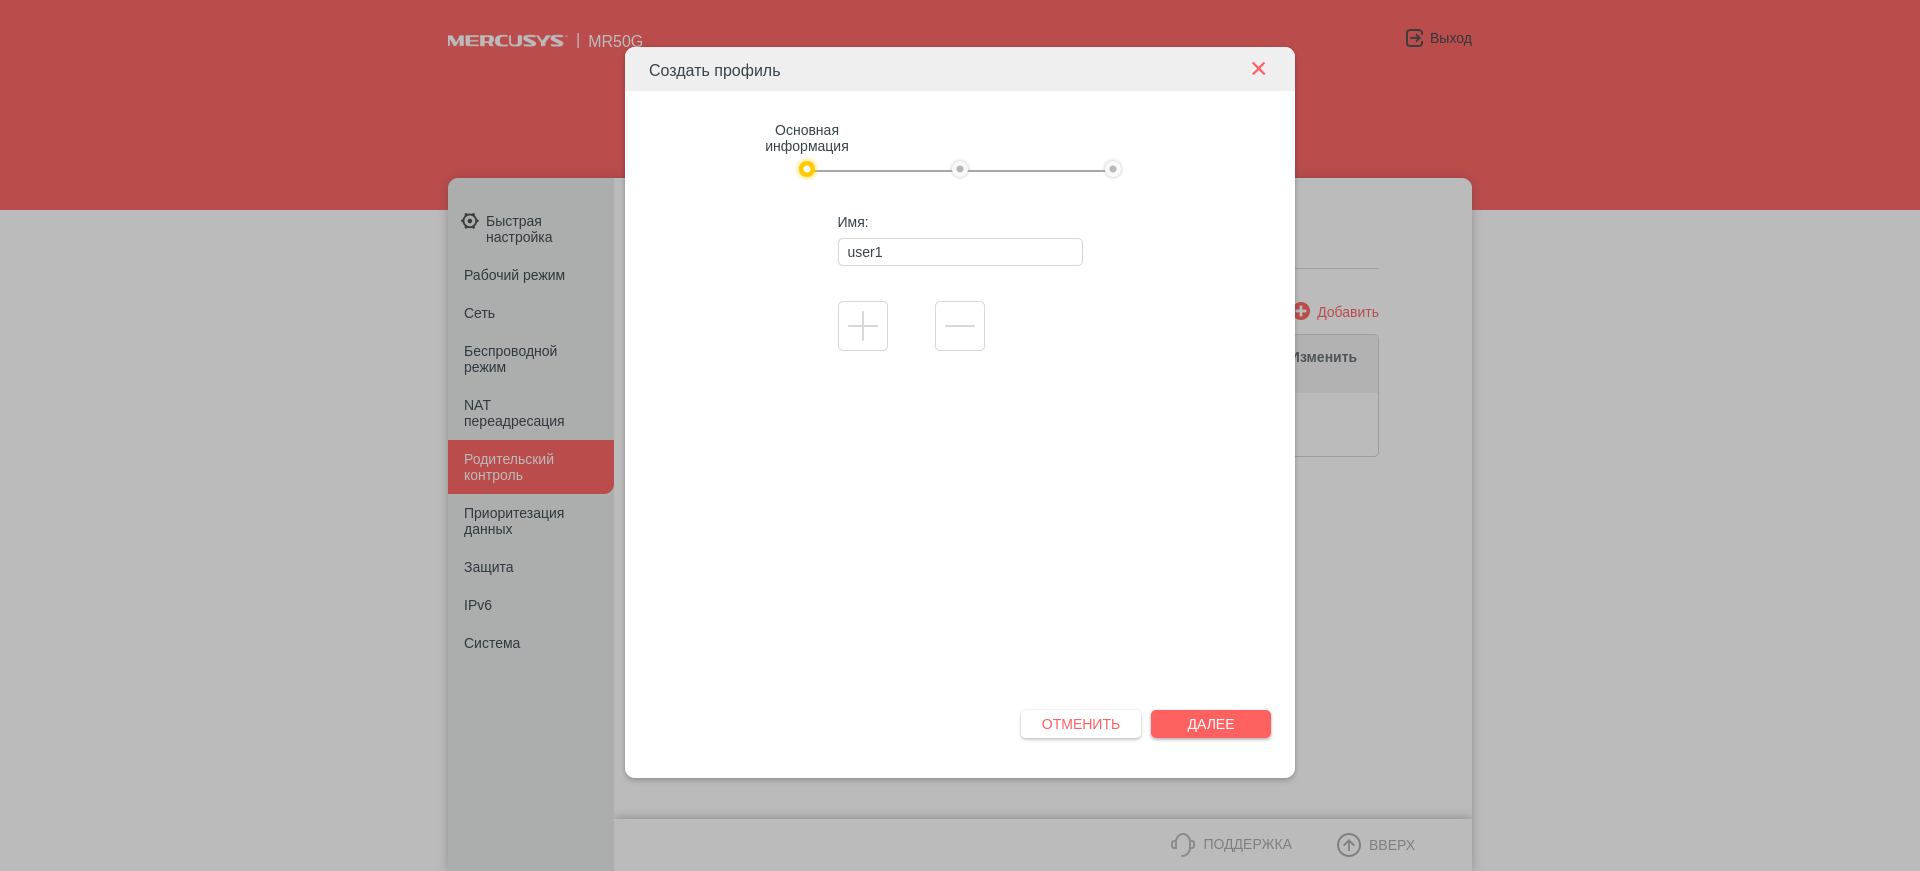This screenshot has width=1920, height=871.
Task: Click the Выход logout icon
Action: pyautogui.click(x=1414, y=38)
